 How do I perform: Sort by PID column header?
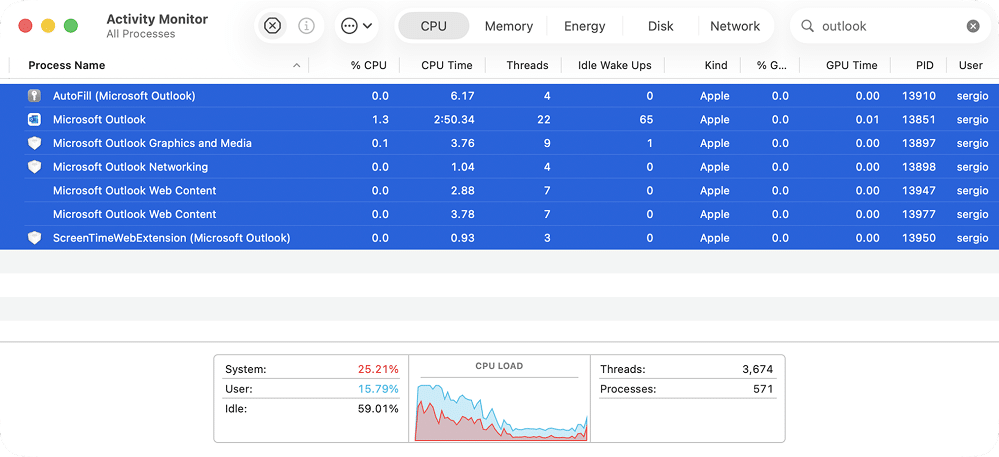(x=924, y=65)
